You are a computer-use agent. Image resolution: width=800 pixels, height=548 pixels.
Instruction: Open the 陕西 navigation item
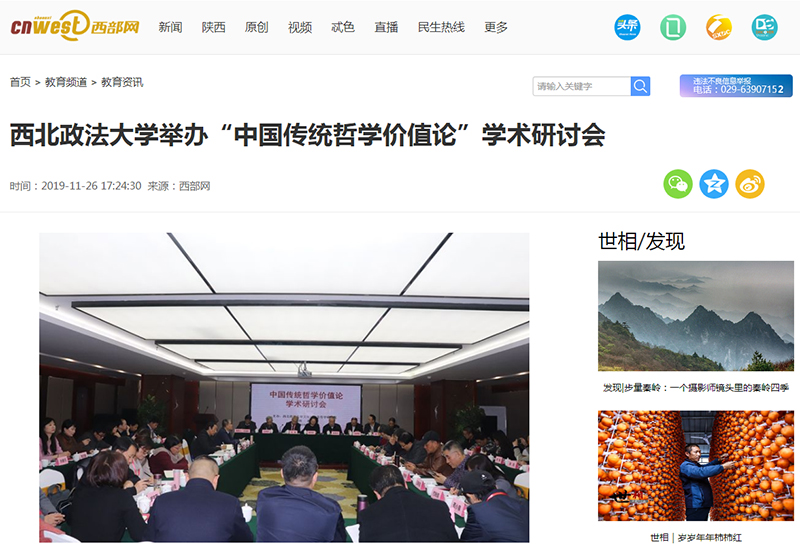click(213, 27)
